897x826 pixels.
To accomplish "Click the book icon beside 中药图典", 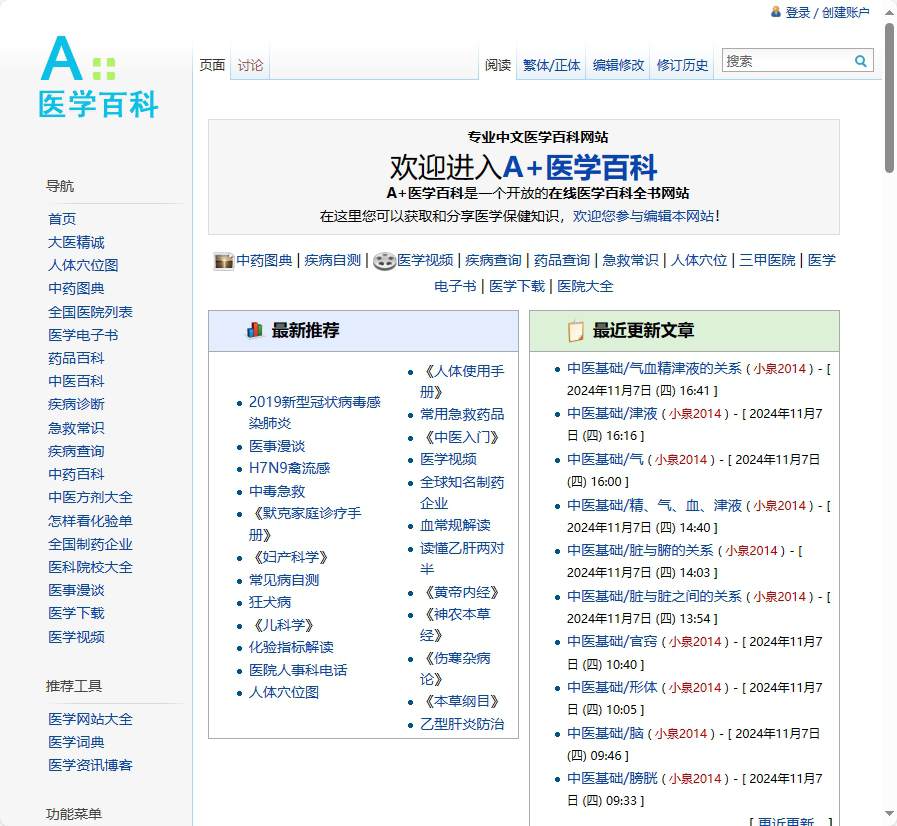I will pos(224,261).
